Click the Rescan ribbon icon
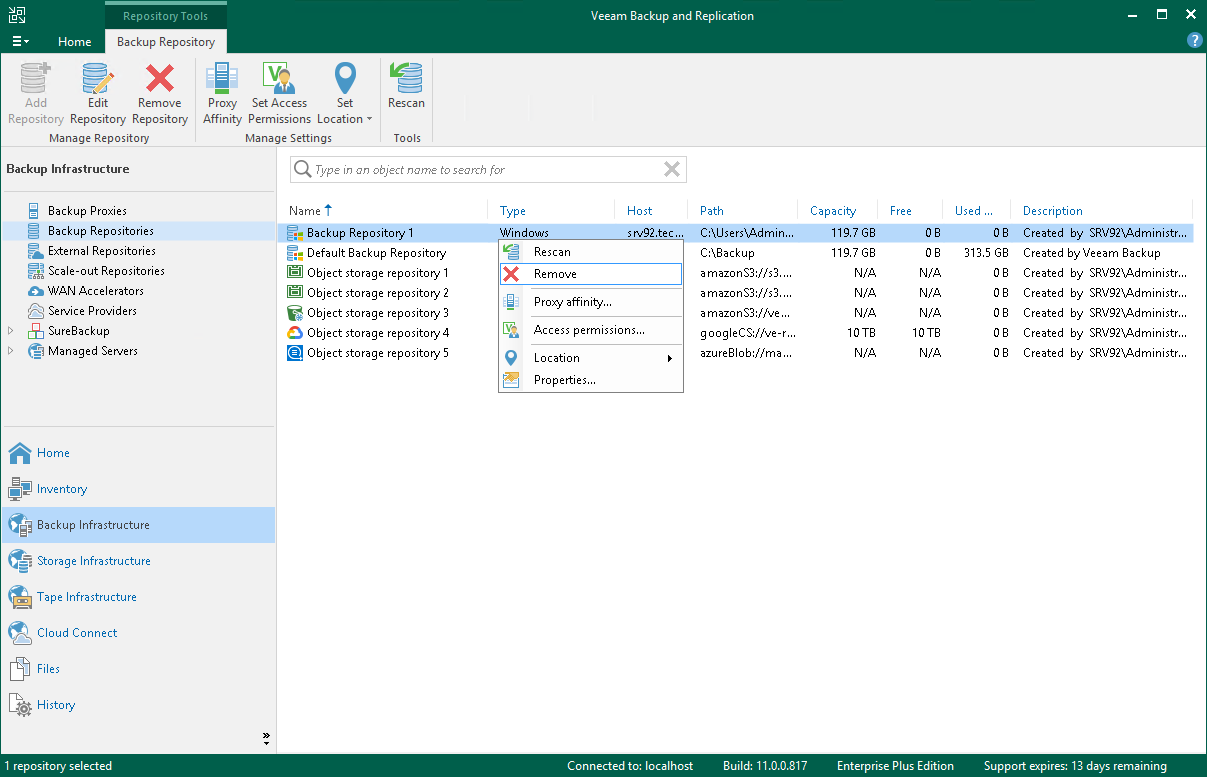Viewport: 1207px width, 777px height. point(406,86)
